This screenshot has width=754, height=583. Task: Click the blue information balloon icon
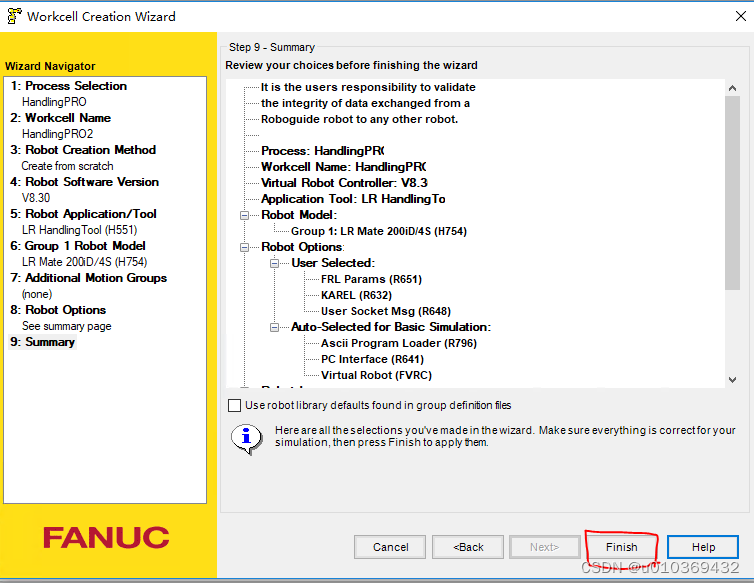(x=247, y=438)
